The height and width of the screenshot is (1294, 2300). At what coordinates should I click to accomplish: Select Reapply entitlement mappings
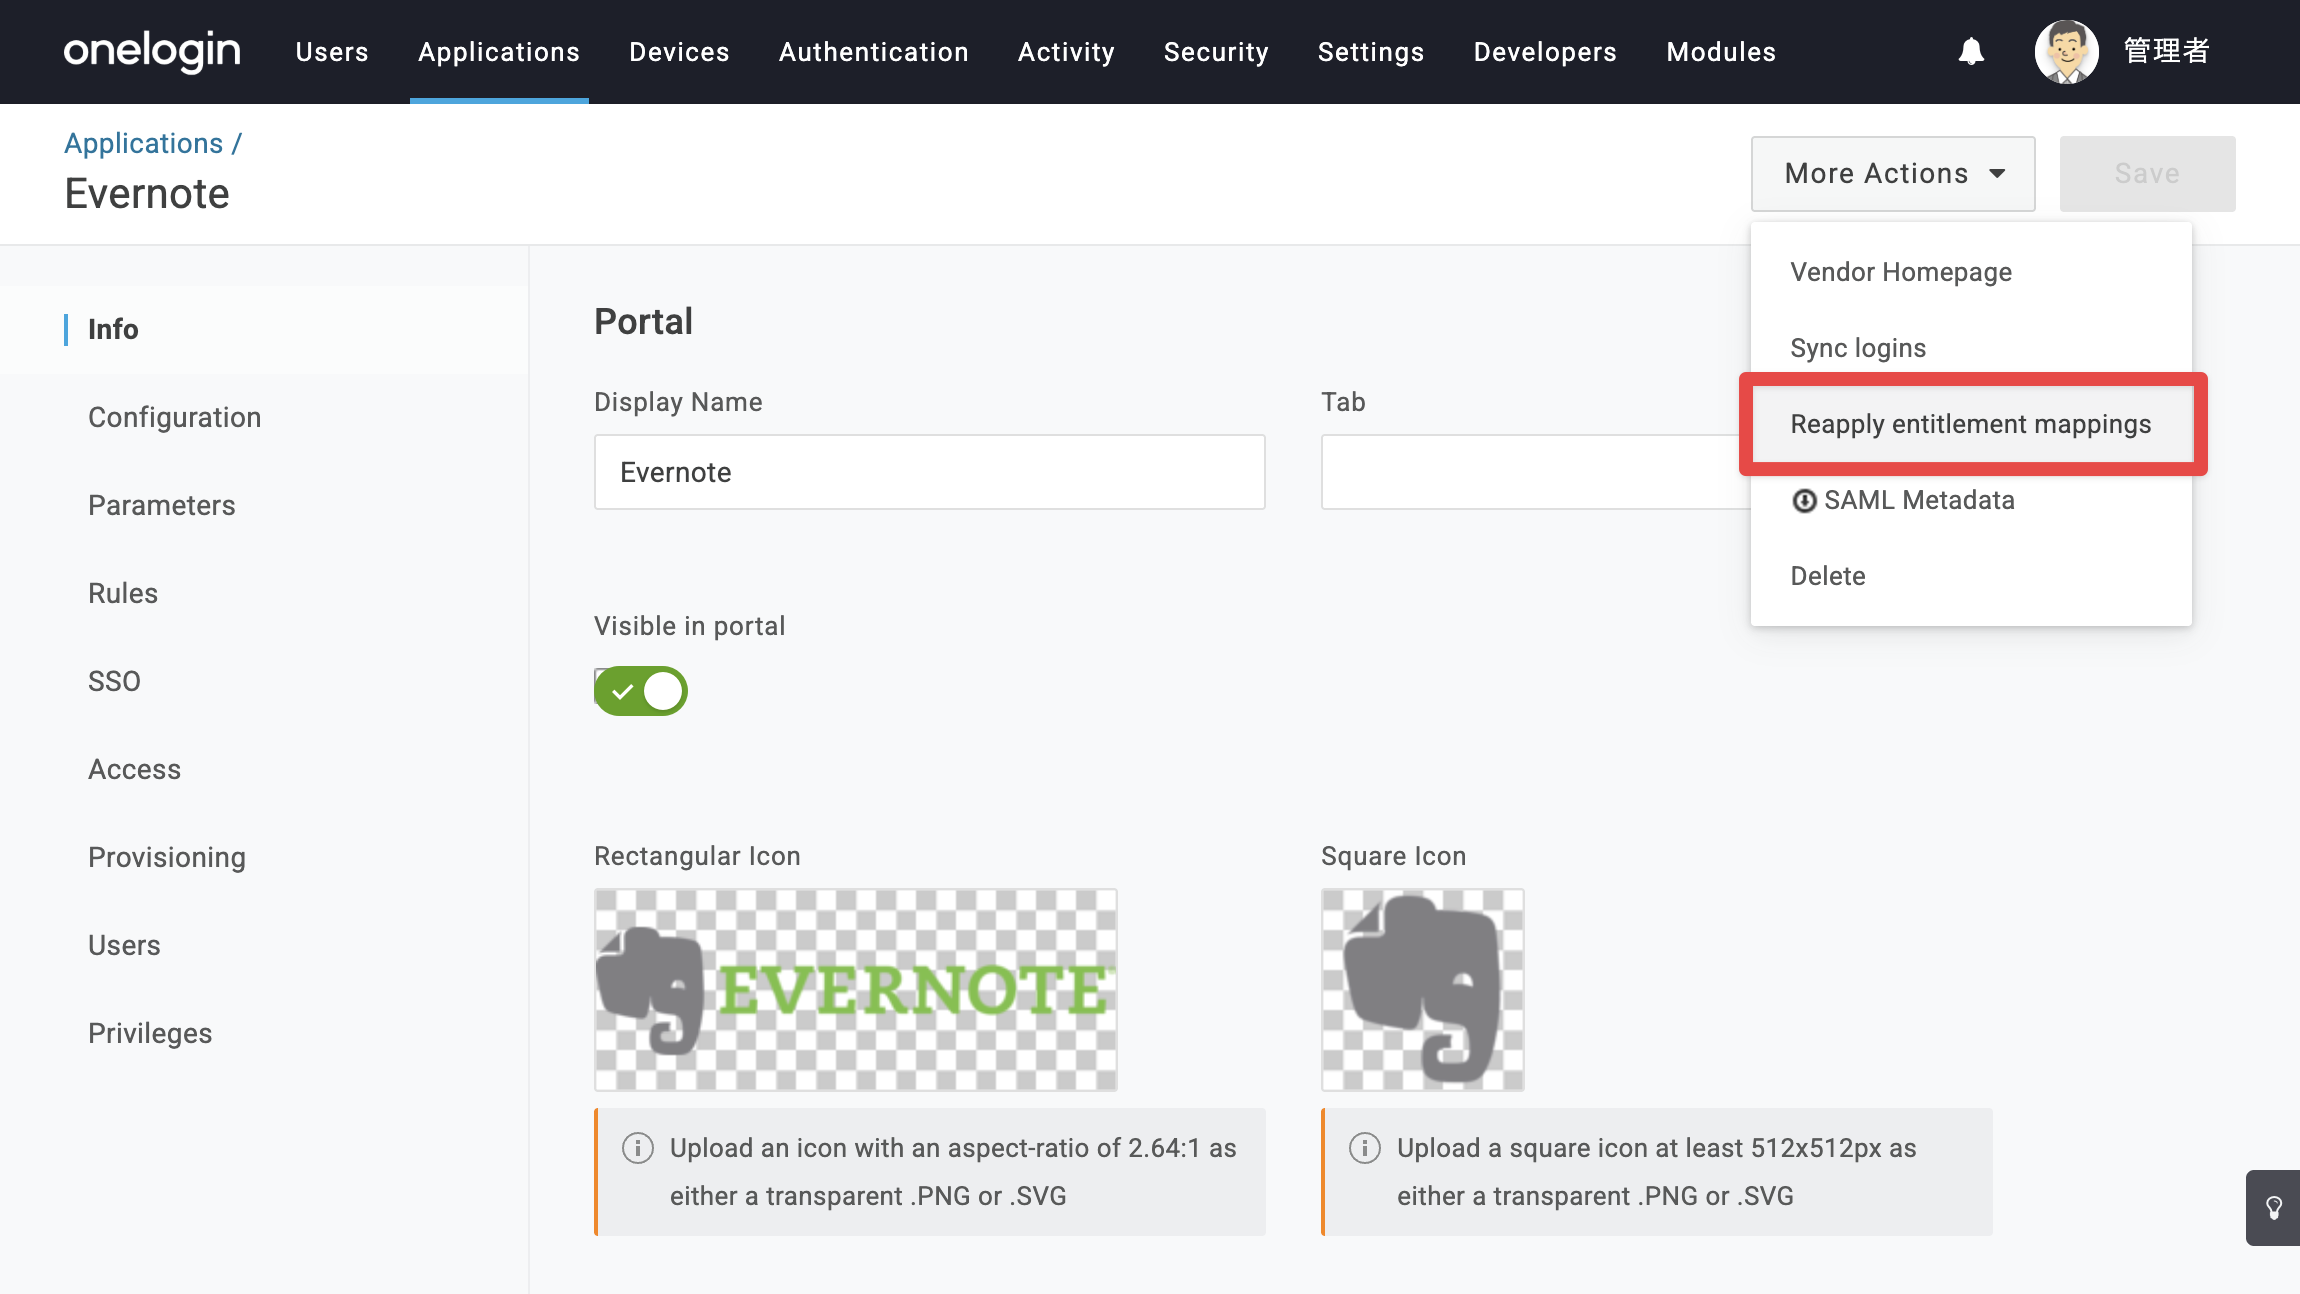[x=1971, y=424]
